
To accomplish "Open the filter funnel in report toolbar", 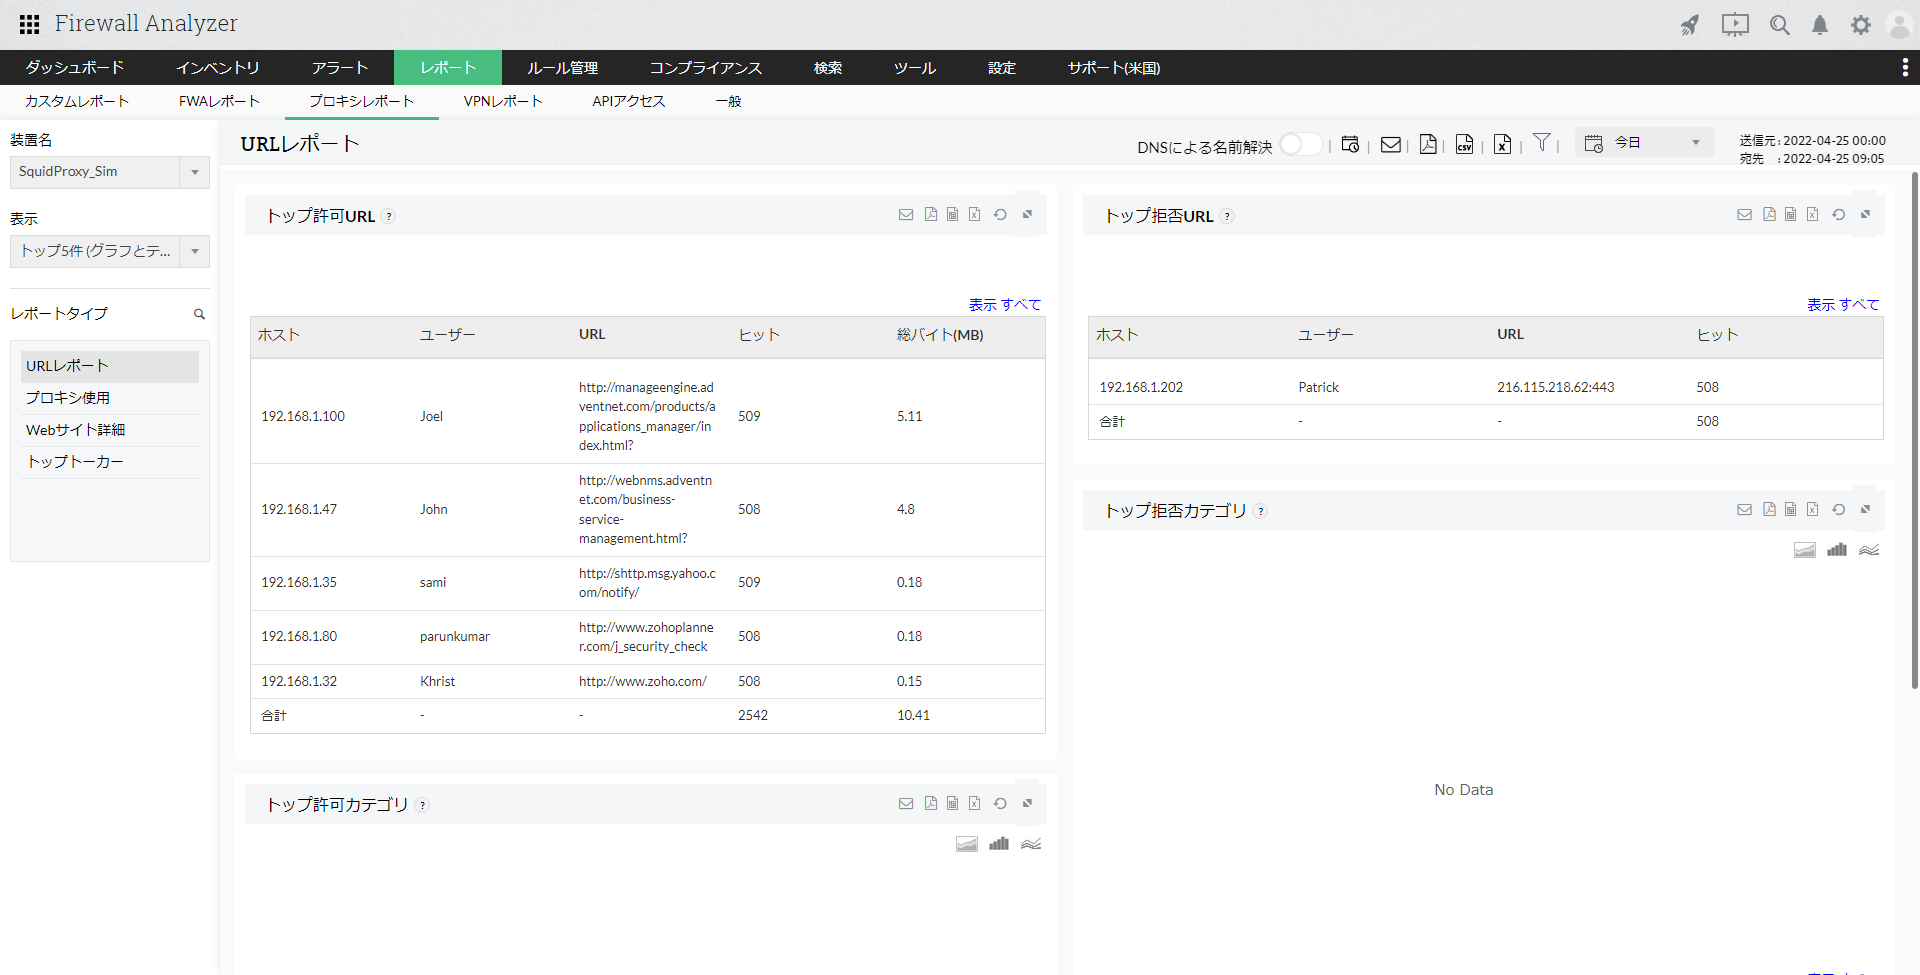I will click(1542, 143).
